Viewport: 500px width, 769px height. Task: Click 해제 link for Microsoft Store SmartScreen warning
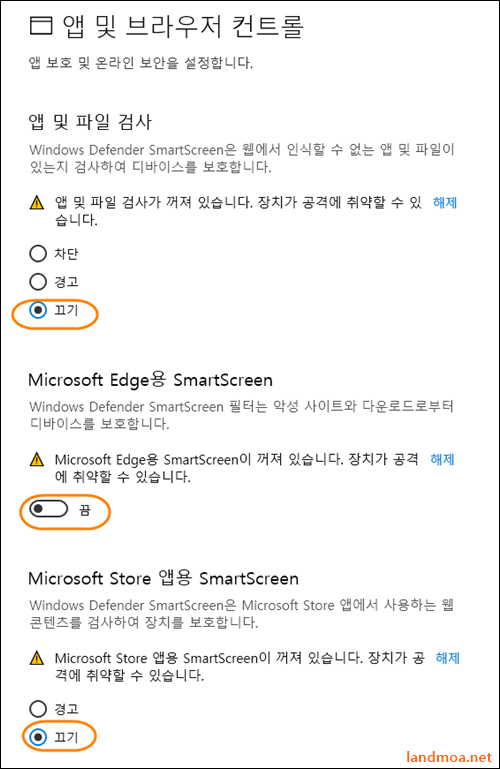point(448,658)
